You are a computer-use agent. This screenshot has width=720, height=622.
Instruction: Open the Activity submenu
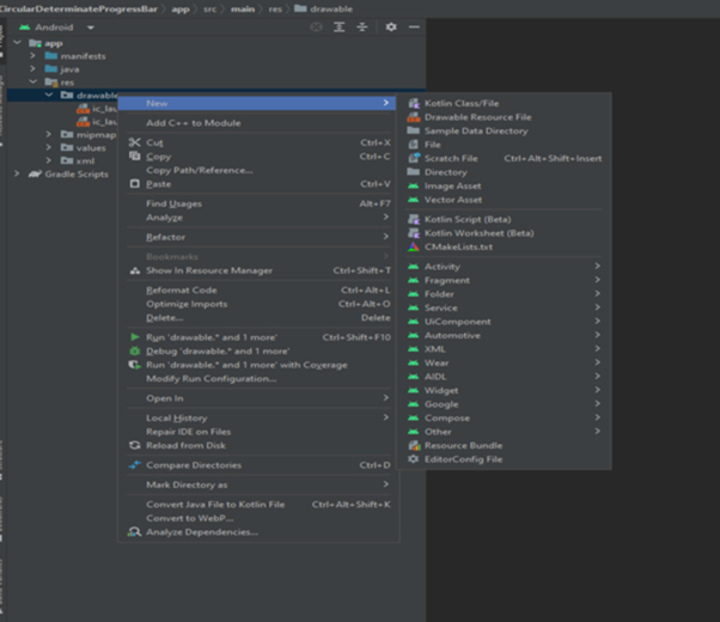coord(504,267)
